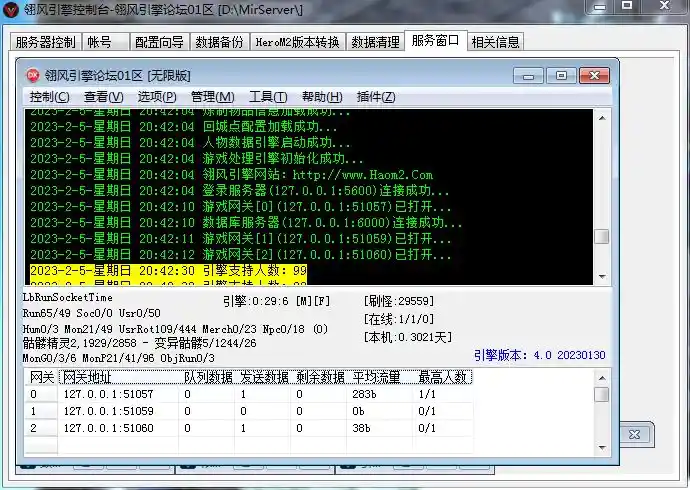Viewport: 690px width, 490px height.
Task: Click the 网关地址 column header
Action: point(119,377)
